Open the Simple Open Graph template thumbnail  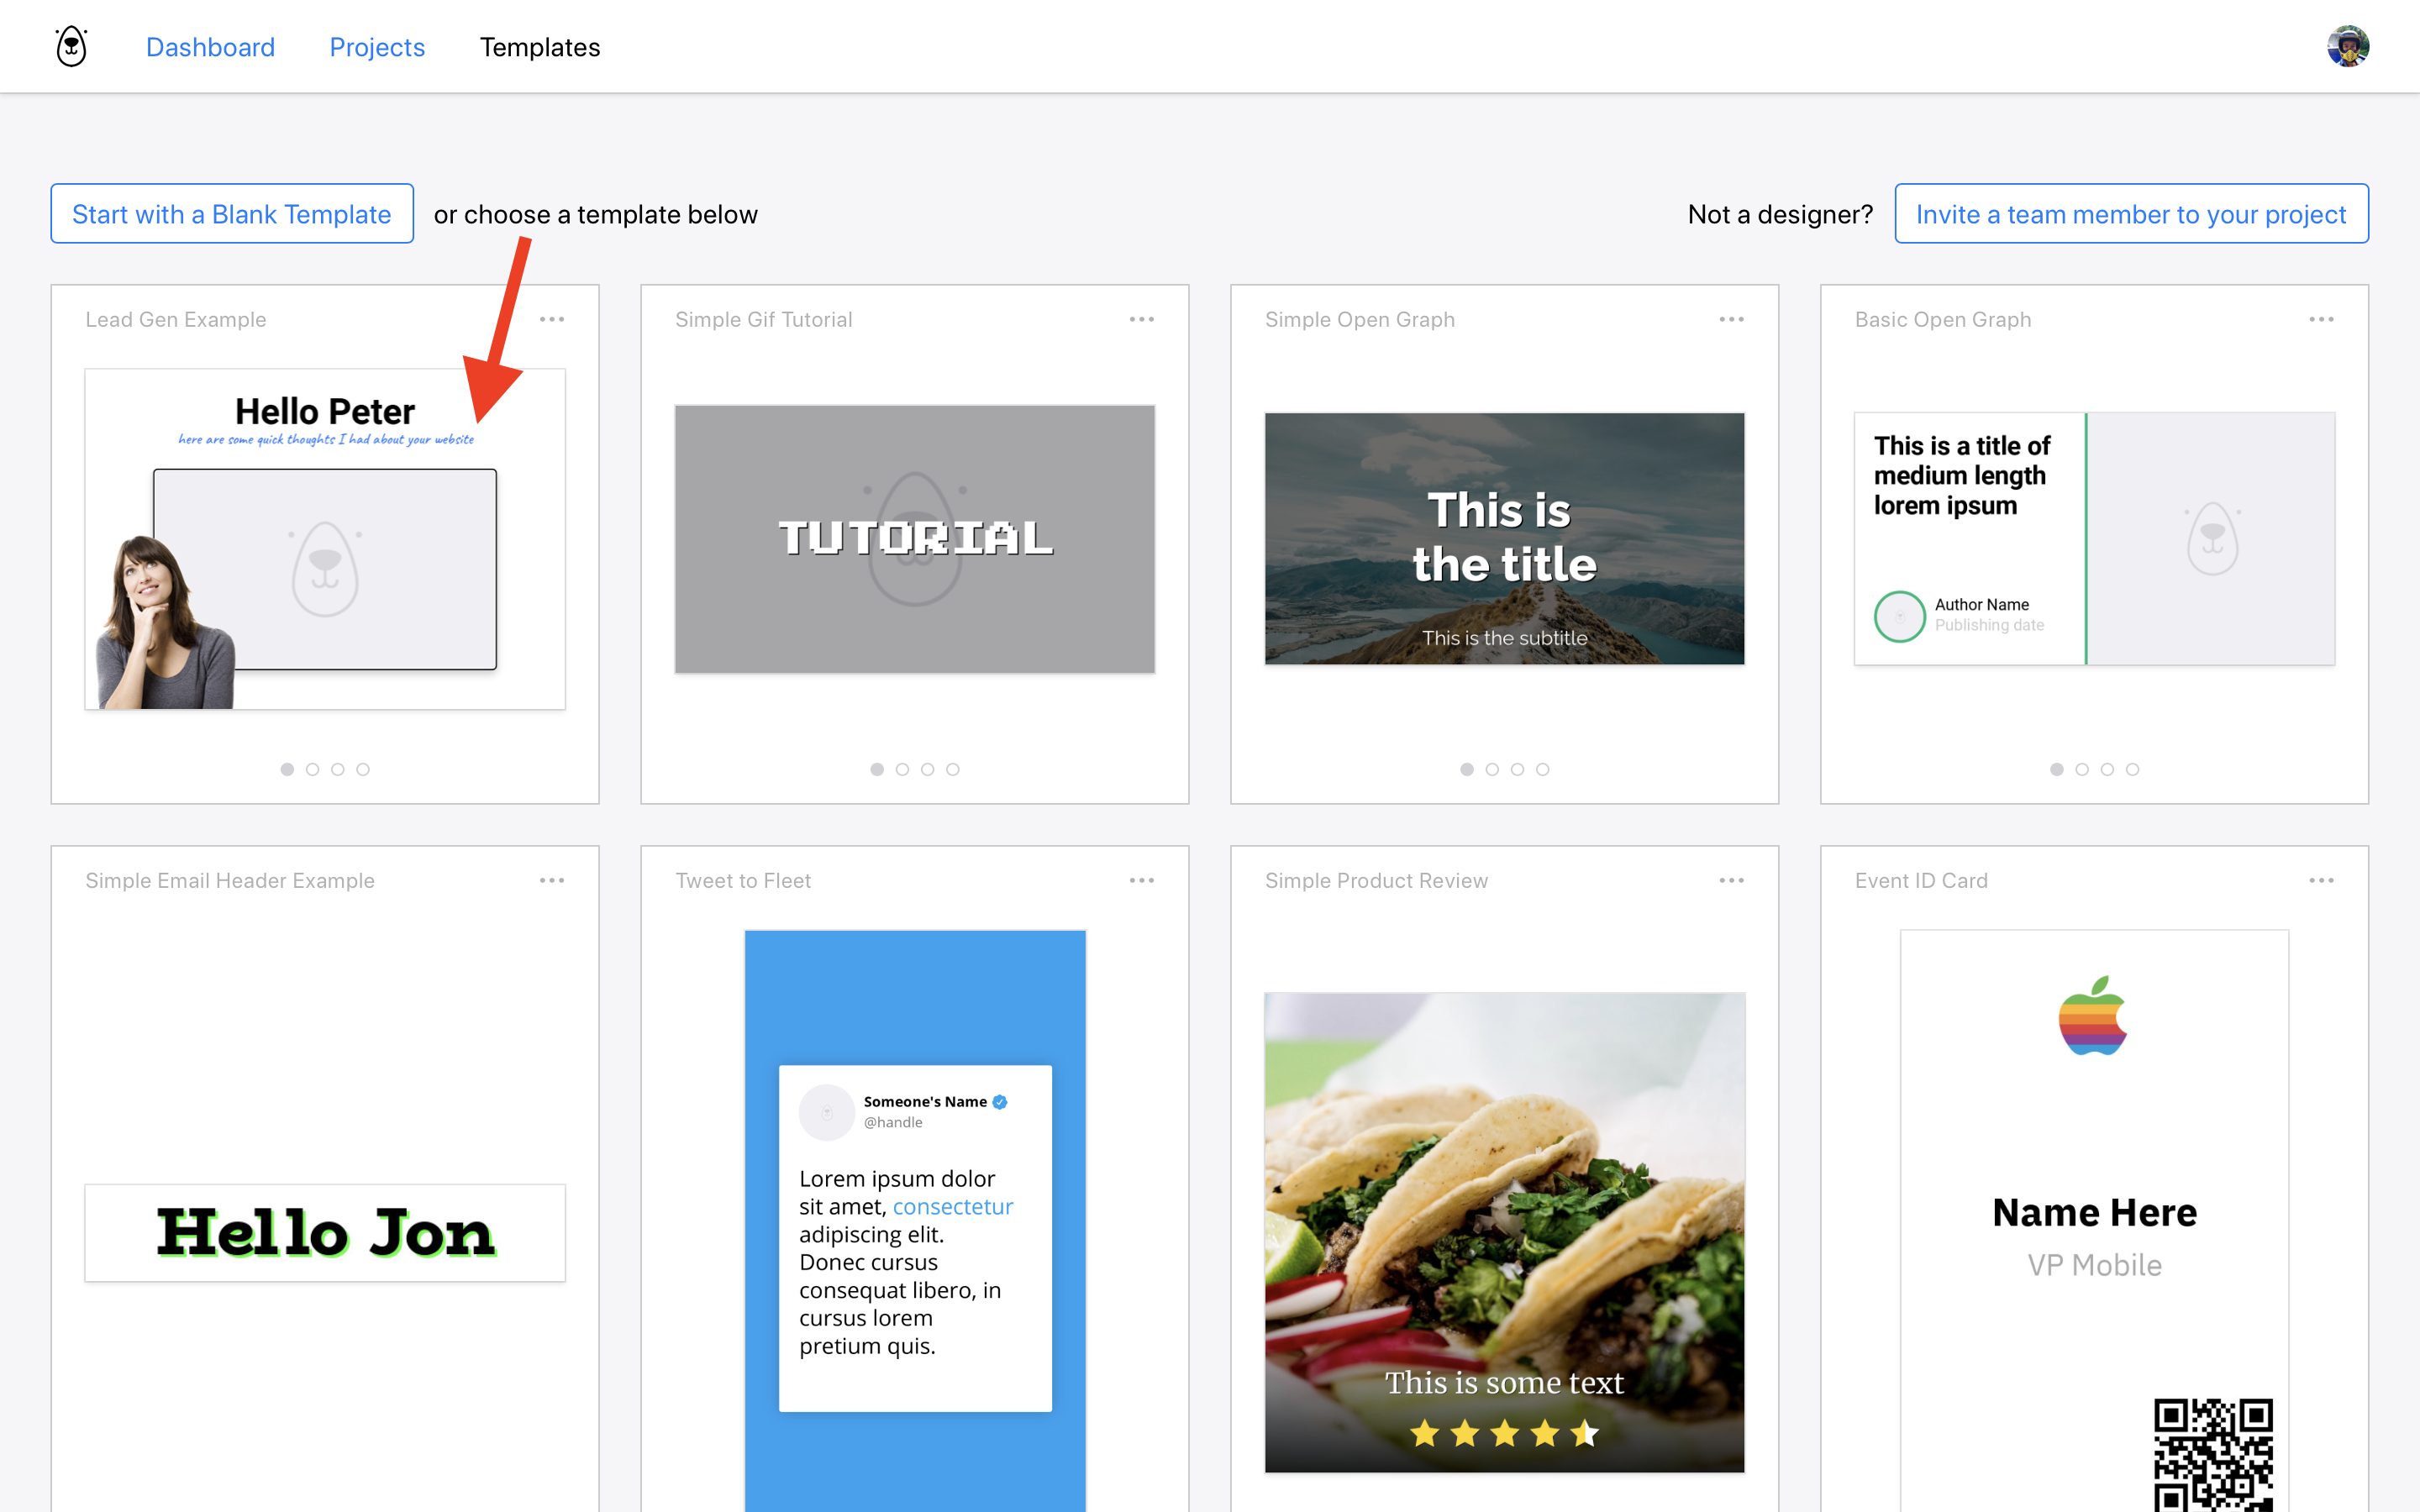click(1504, 538)
